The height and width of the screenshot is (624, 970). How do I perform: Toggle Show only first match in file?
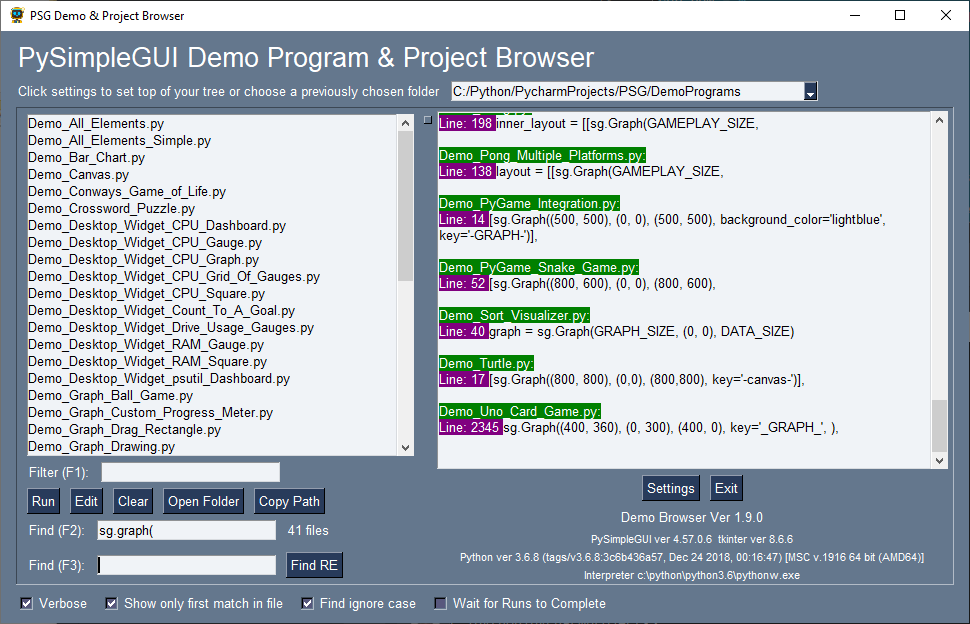pos(111,604)
